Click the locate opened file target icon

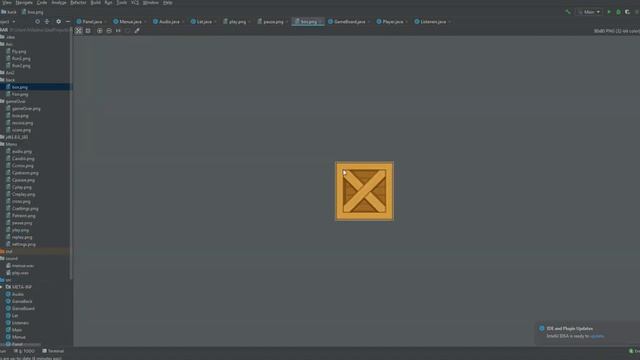point(38,22)
